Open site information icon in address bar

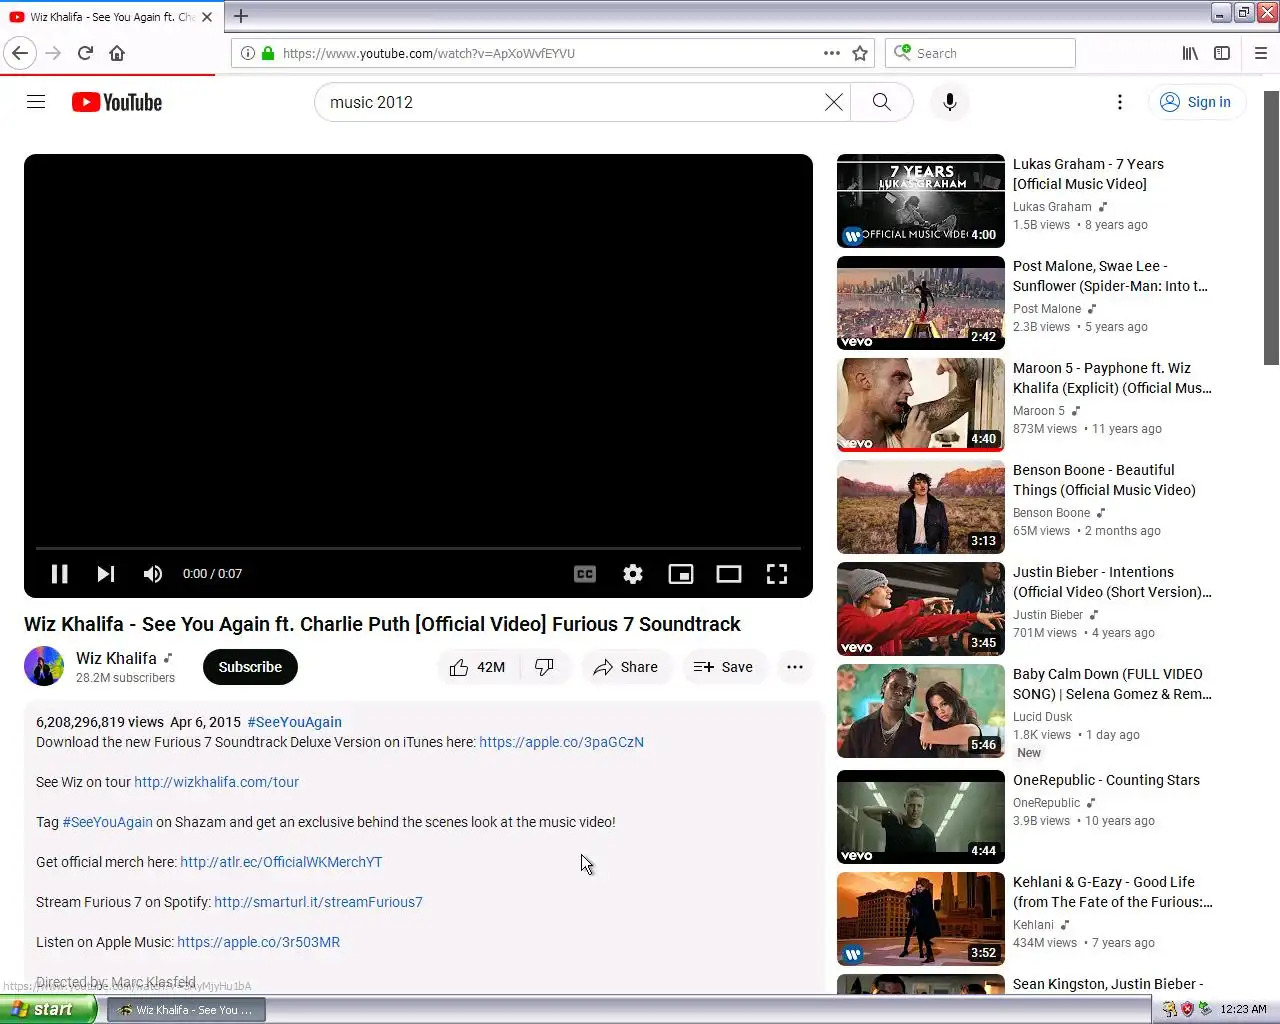247,53
